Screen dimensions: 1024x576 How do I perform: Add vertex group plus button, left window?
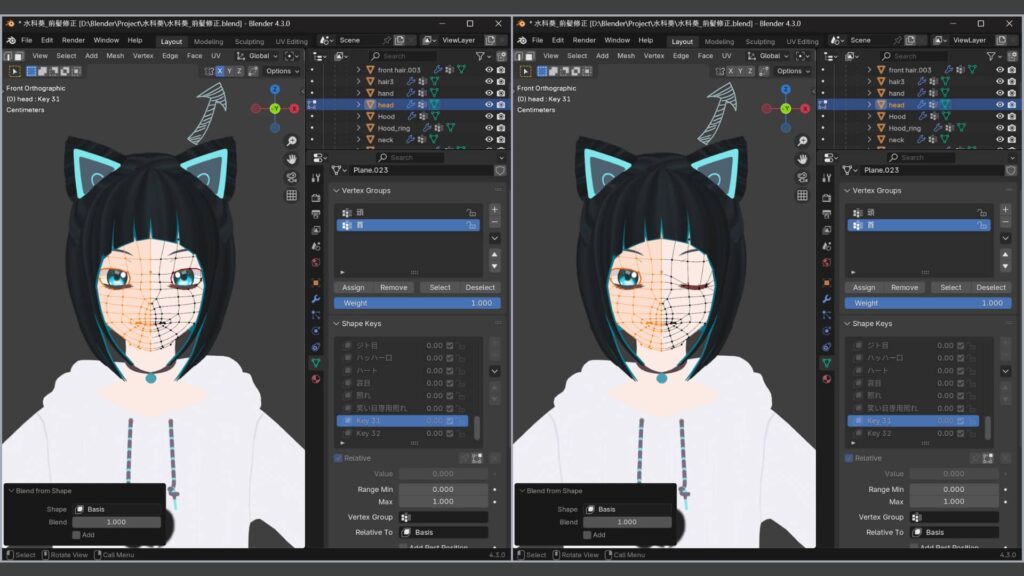(494, 210)
